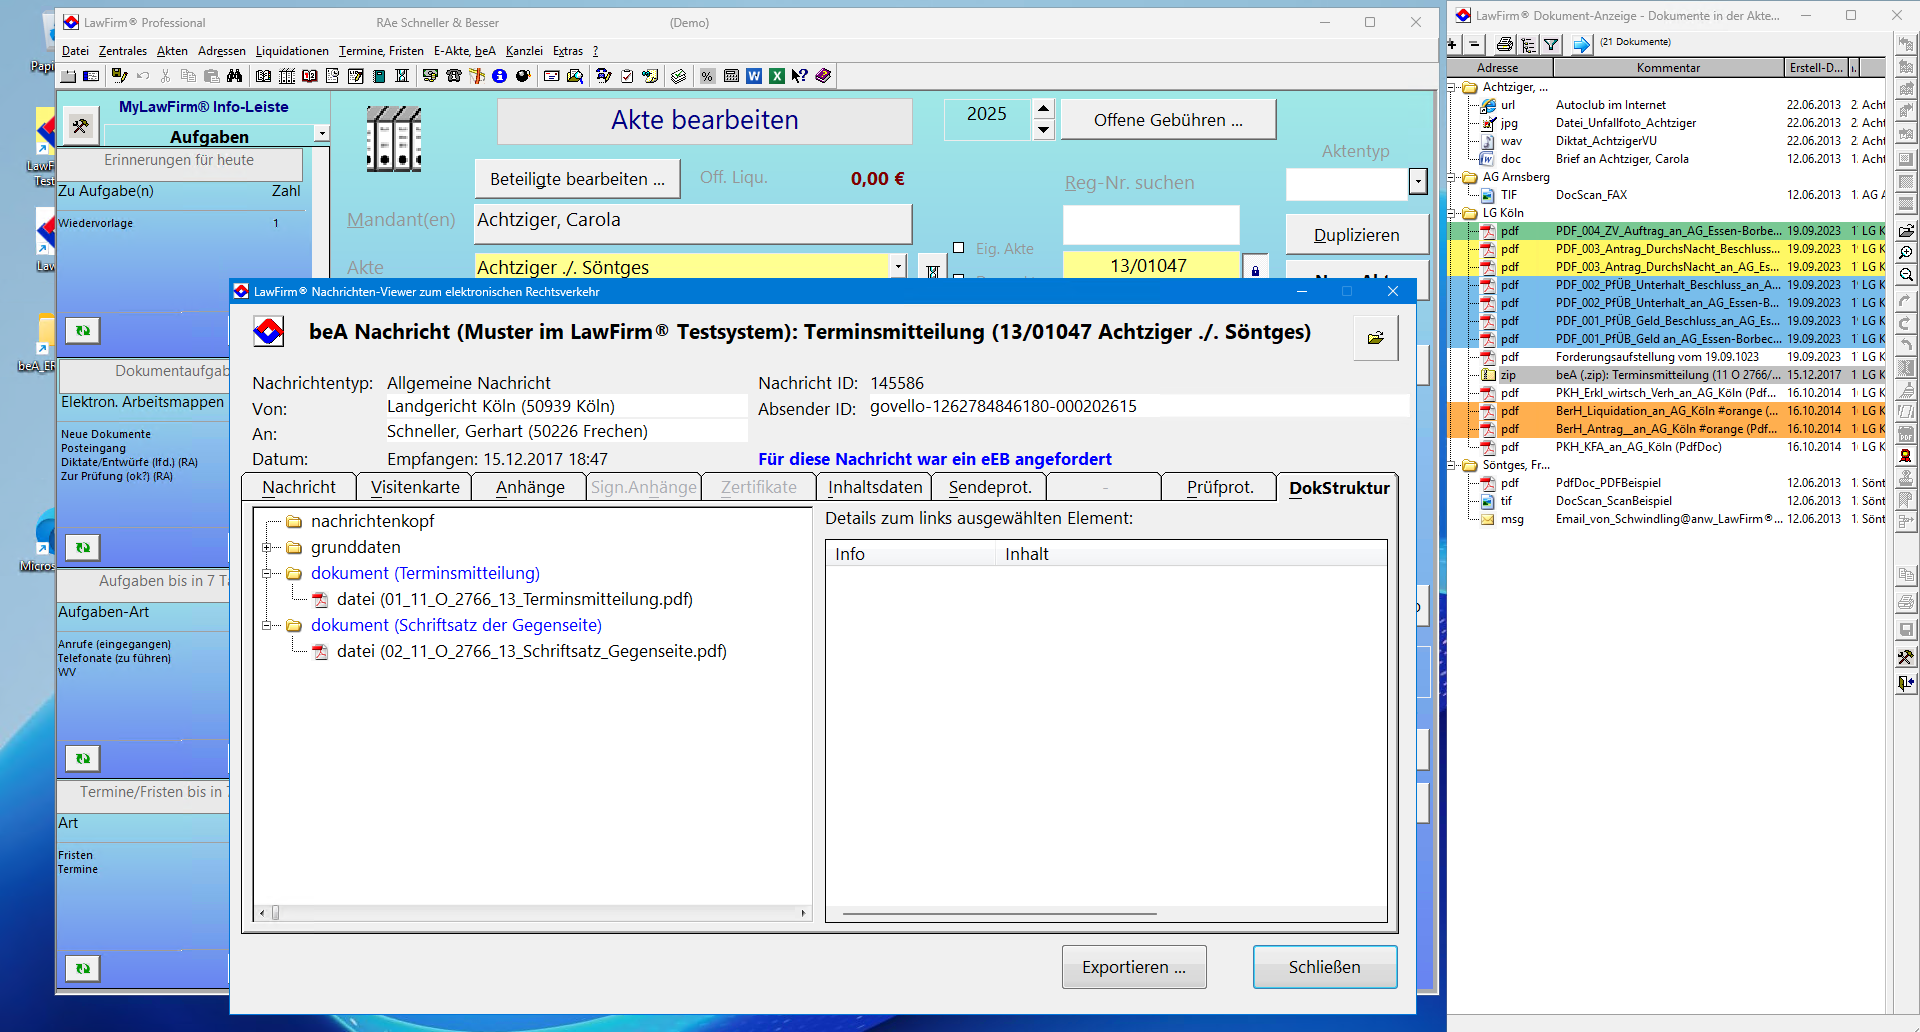The image size is (1920, 1032).
Task: Open Microsoft Word via the toolbar icon
Action: [x=754, y=76]
